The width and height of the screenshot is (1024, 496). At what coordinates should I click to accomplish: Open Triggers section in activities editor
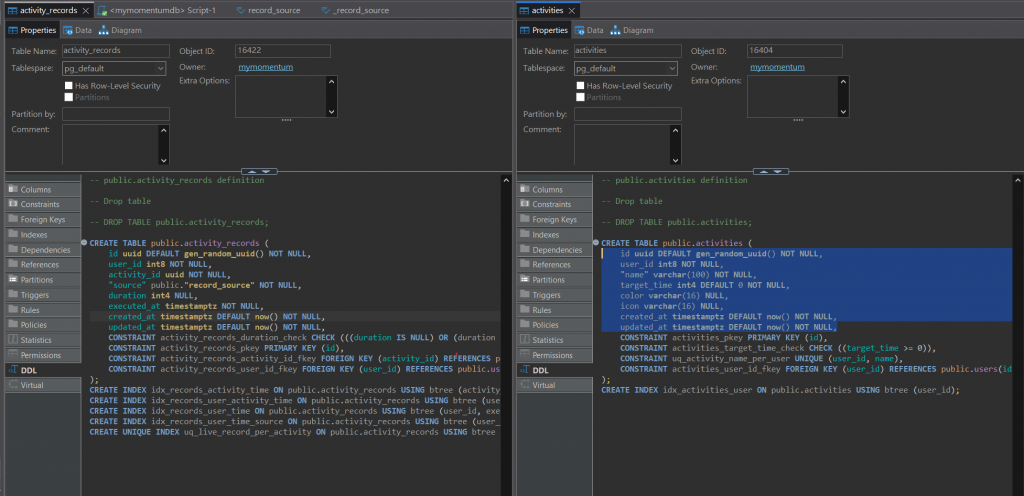pos(554,295)
